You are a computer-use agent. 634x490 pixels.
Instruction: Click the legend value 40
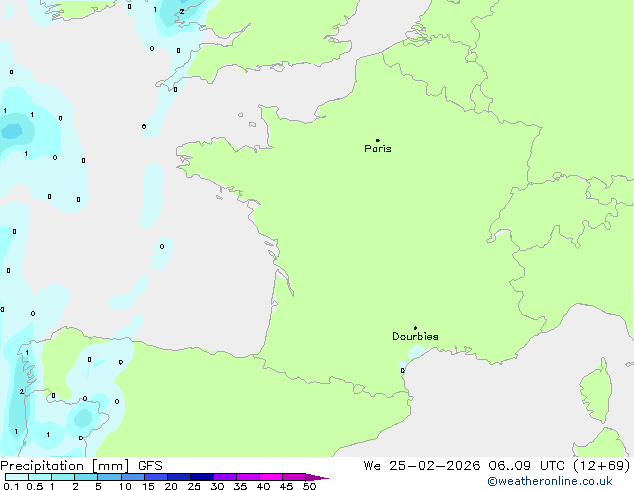(263, 486)
